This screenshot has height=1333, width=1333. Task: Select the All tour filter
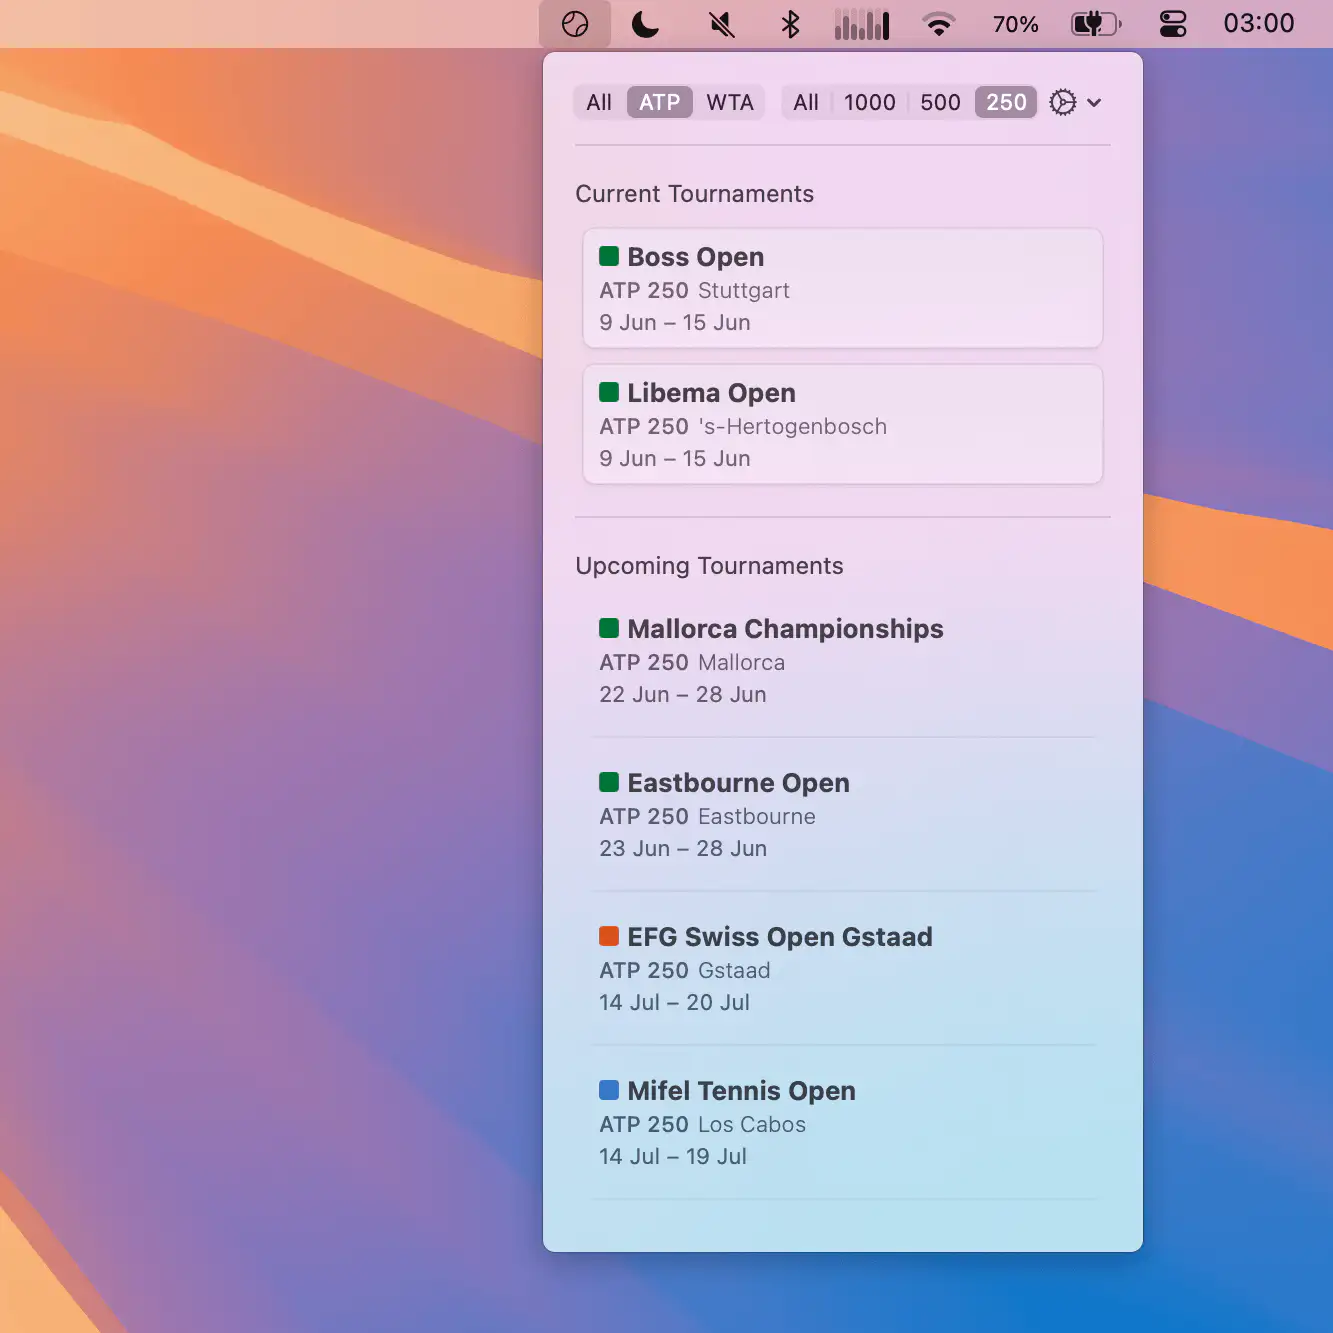click(x=599, y=102)
